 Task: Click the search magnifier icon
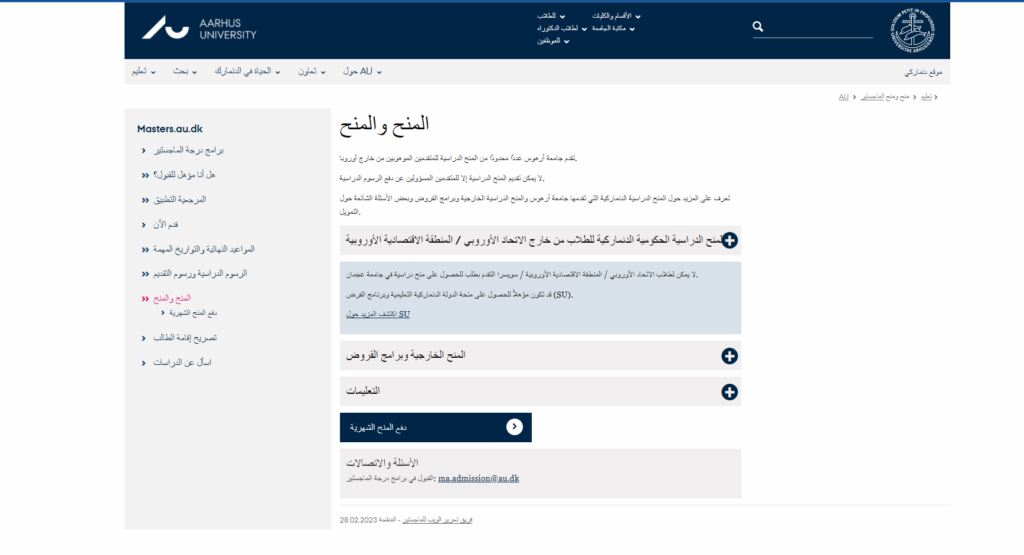point(759,27)
